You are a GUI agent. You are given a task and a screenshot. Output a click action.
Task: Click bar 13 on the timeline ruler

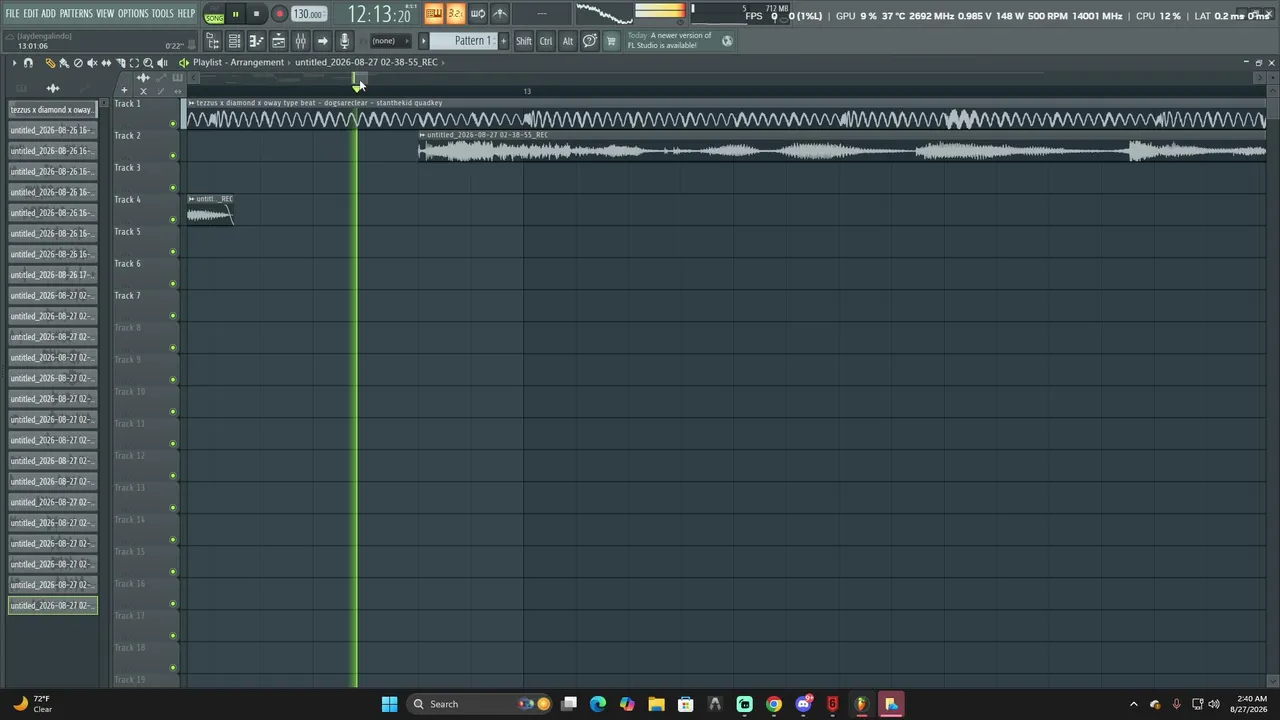tap(527, 91)
